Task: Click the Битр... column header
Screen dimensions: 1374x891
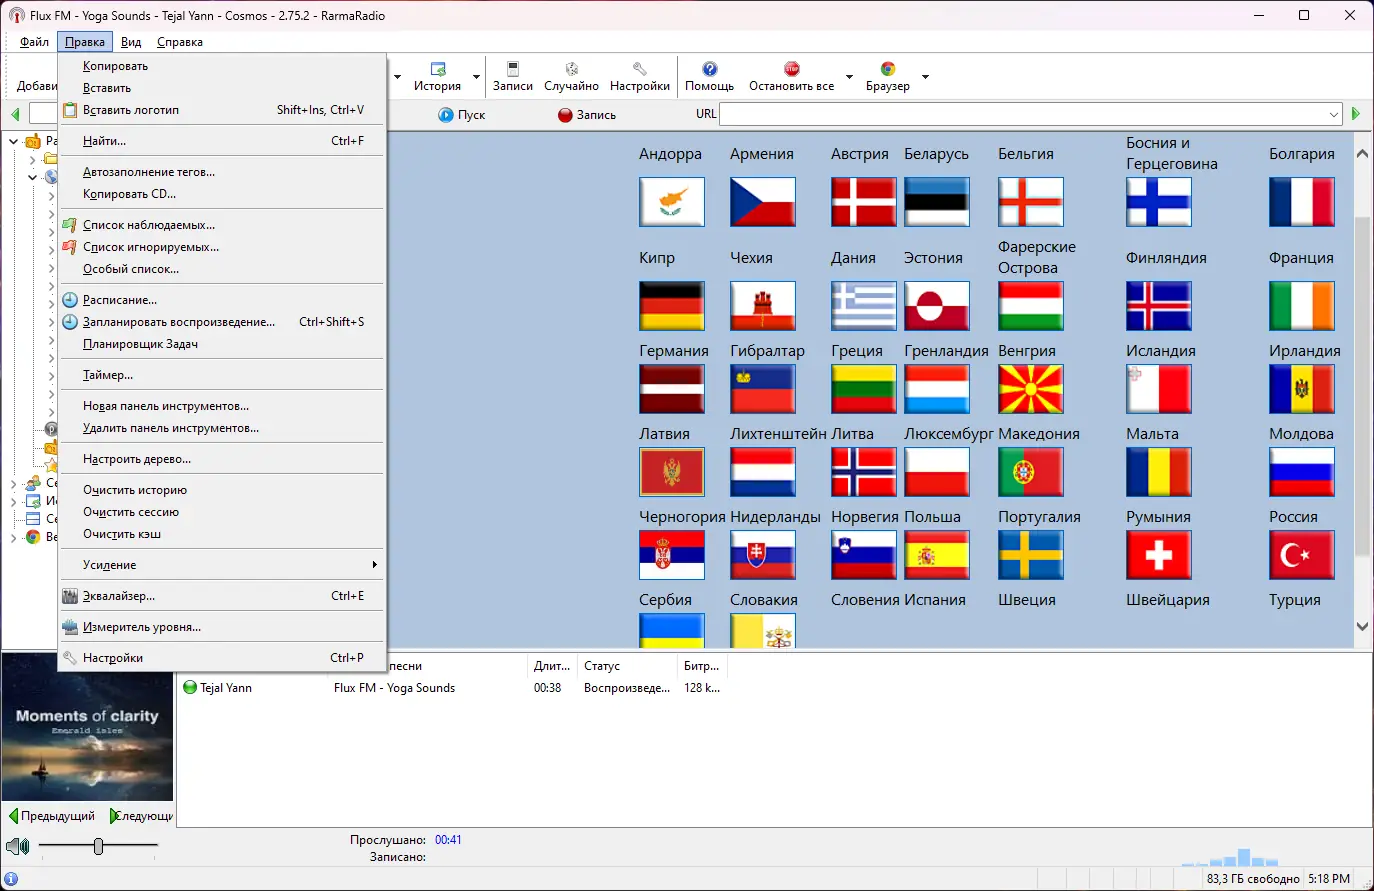Action: (701, 666)
